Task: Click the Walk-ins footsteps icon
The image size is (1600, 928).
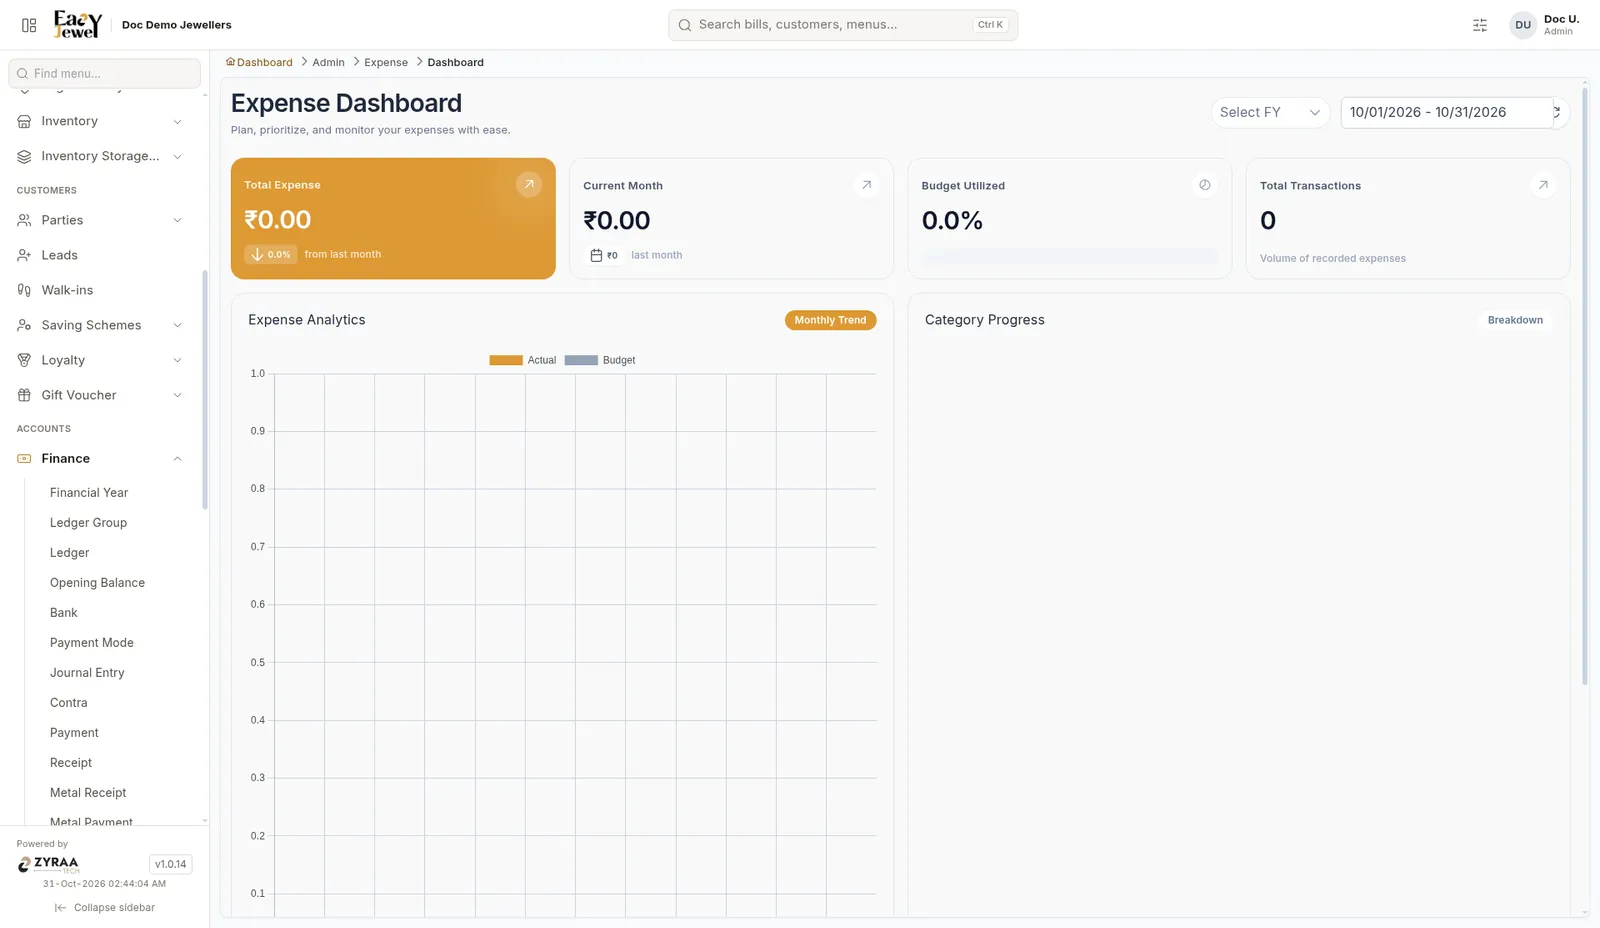Action: [24, 290]
